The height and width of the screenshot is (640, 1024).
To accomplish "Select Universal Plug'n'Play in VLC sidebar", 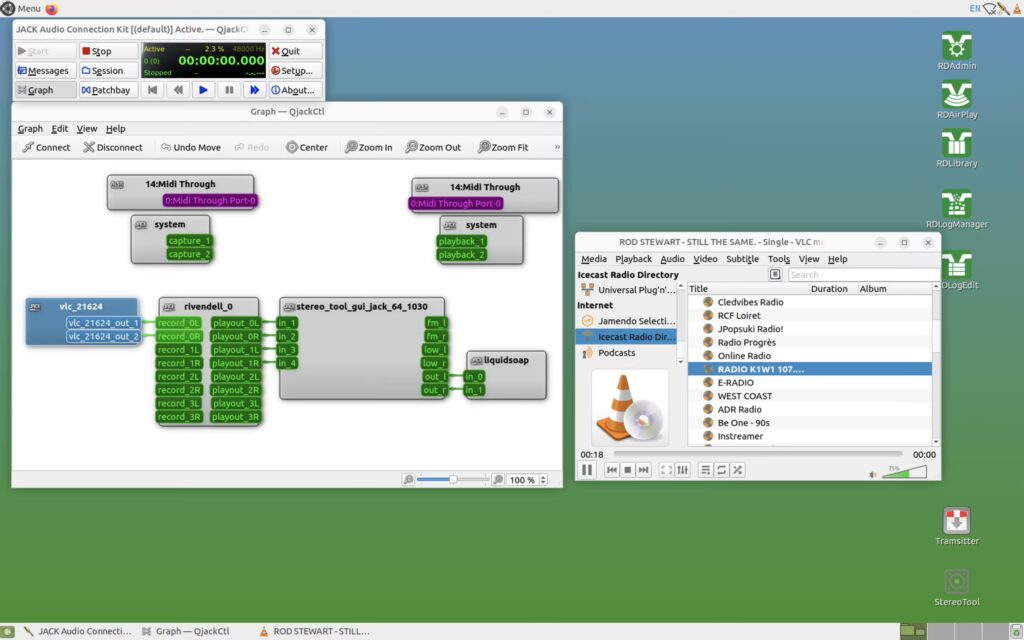I will (x=627, y=290).
